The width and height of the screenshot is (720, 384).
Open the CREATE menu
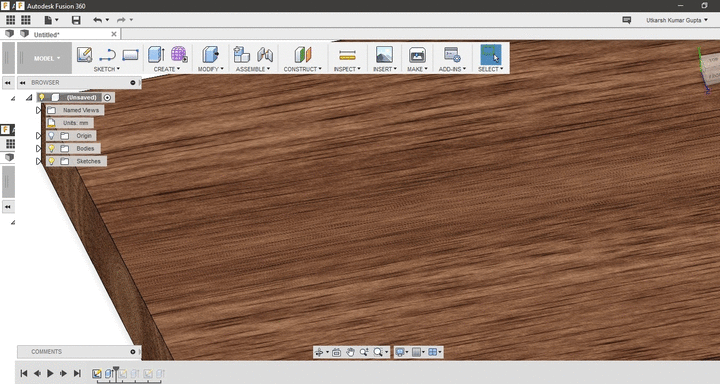[167, 69]
